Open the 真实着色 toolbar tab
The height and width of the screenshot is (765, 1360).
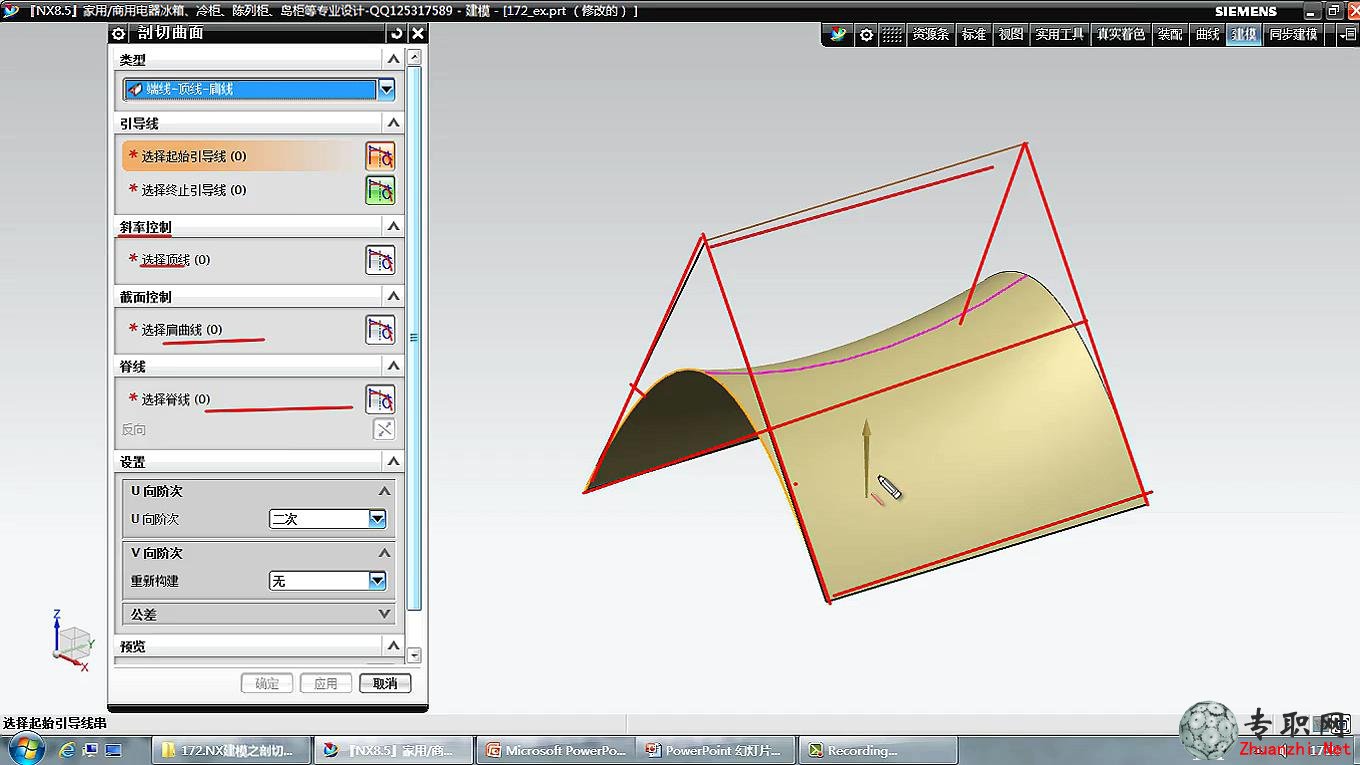(x=1120, y=34)
